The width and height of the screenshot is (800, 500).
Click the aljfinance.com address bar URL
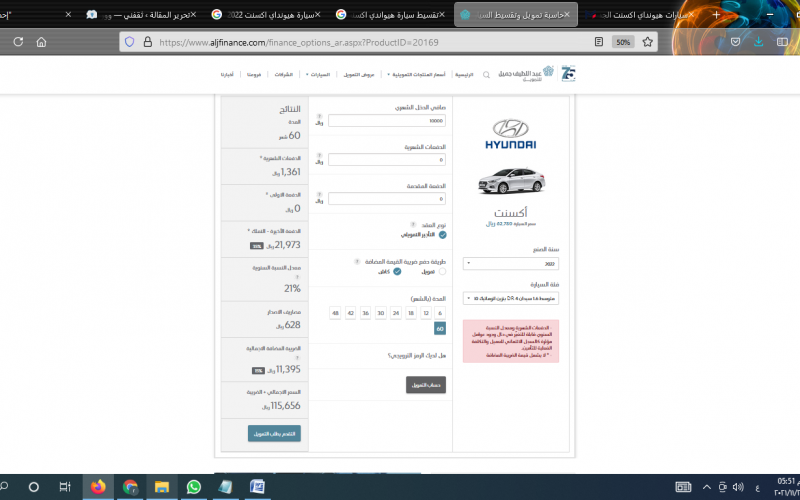(298, 42)
